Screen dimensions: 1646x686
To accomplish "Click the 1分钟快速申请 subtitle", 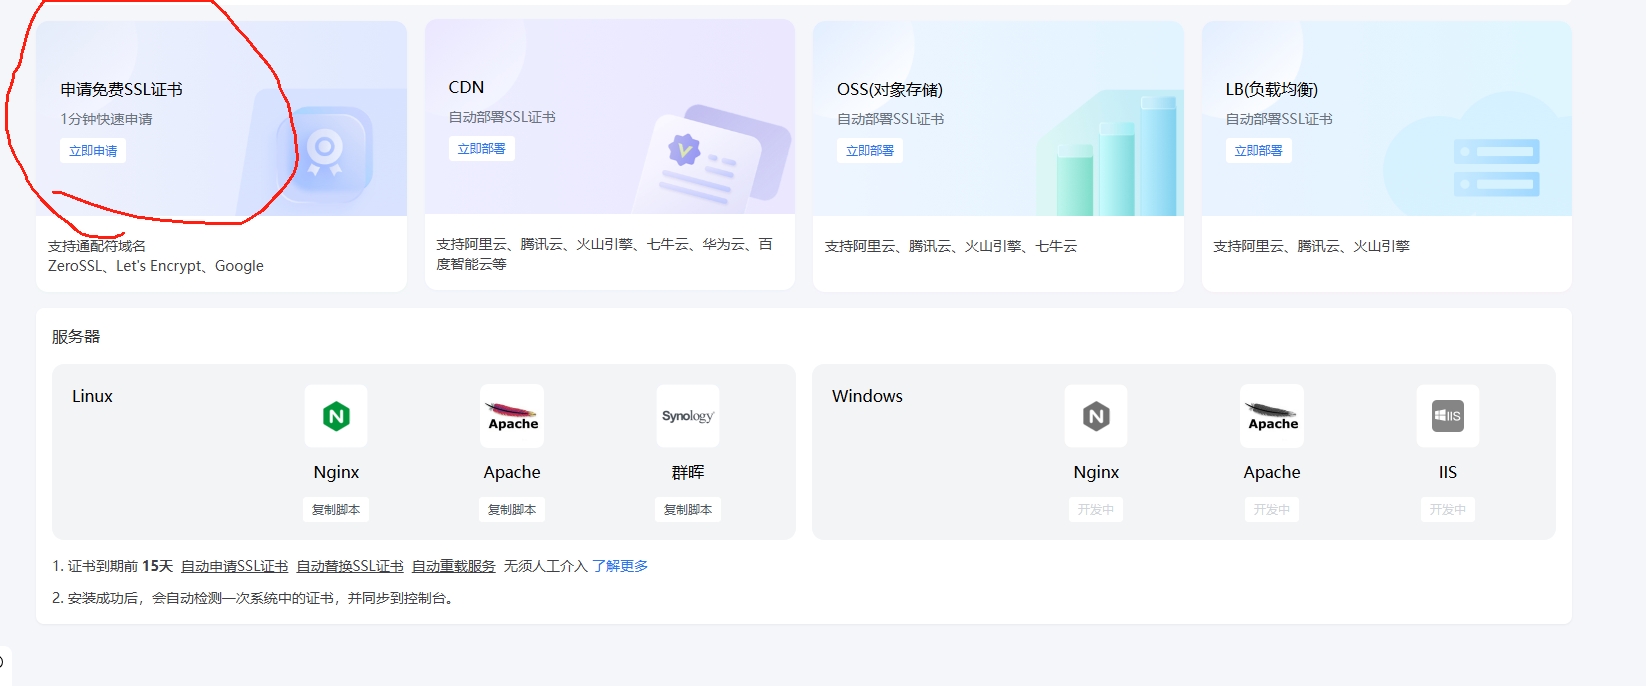I will coord(107,119).
